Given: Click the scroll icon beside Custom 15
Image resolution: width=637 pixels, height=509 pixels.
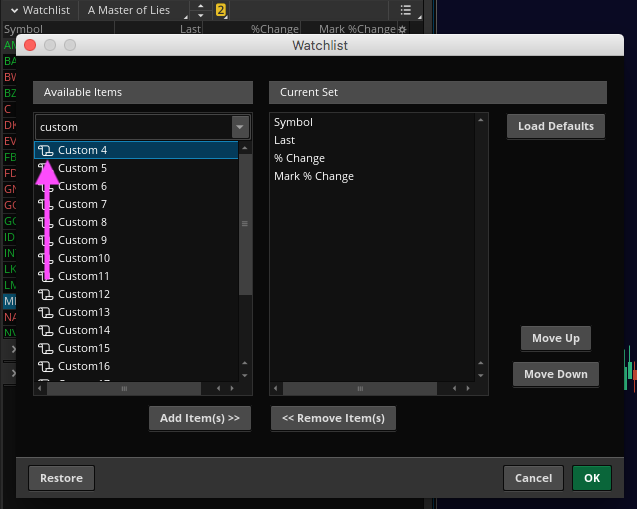Looking at the screenshot, I should (x=45, y=348).
